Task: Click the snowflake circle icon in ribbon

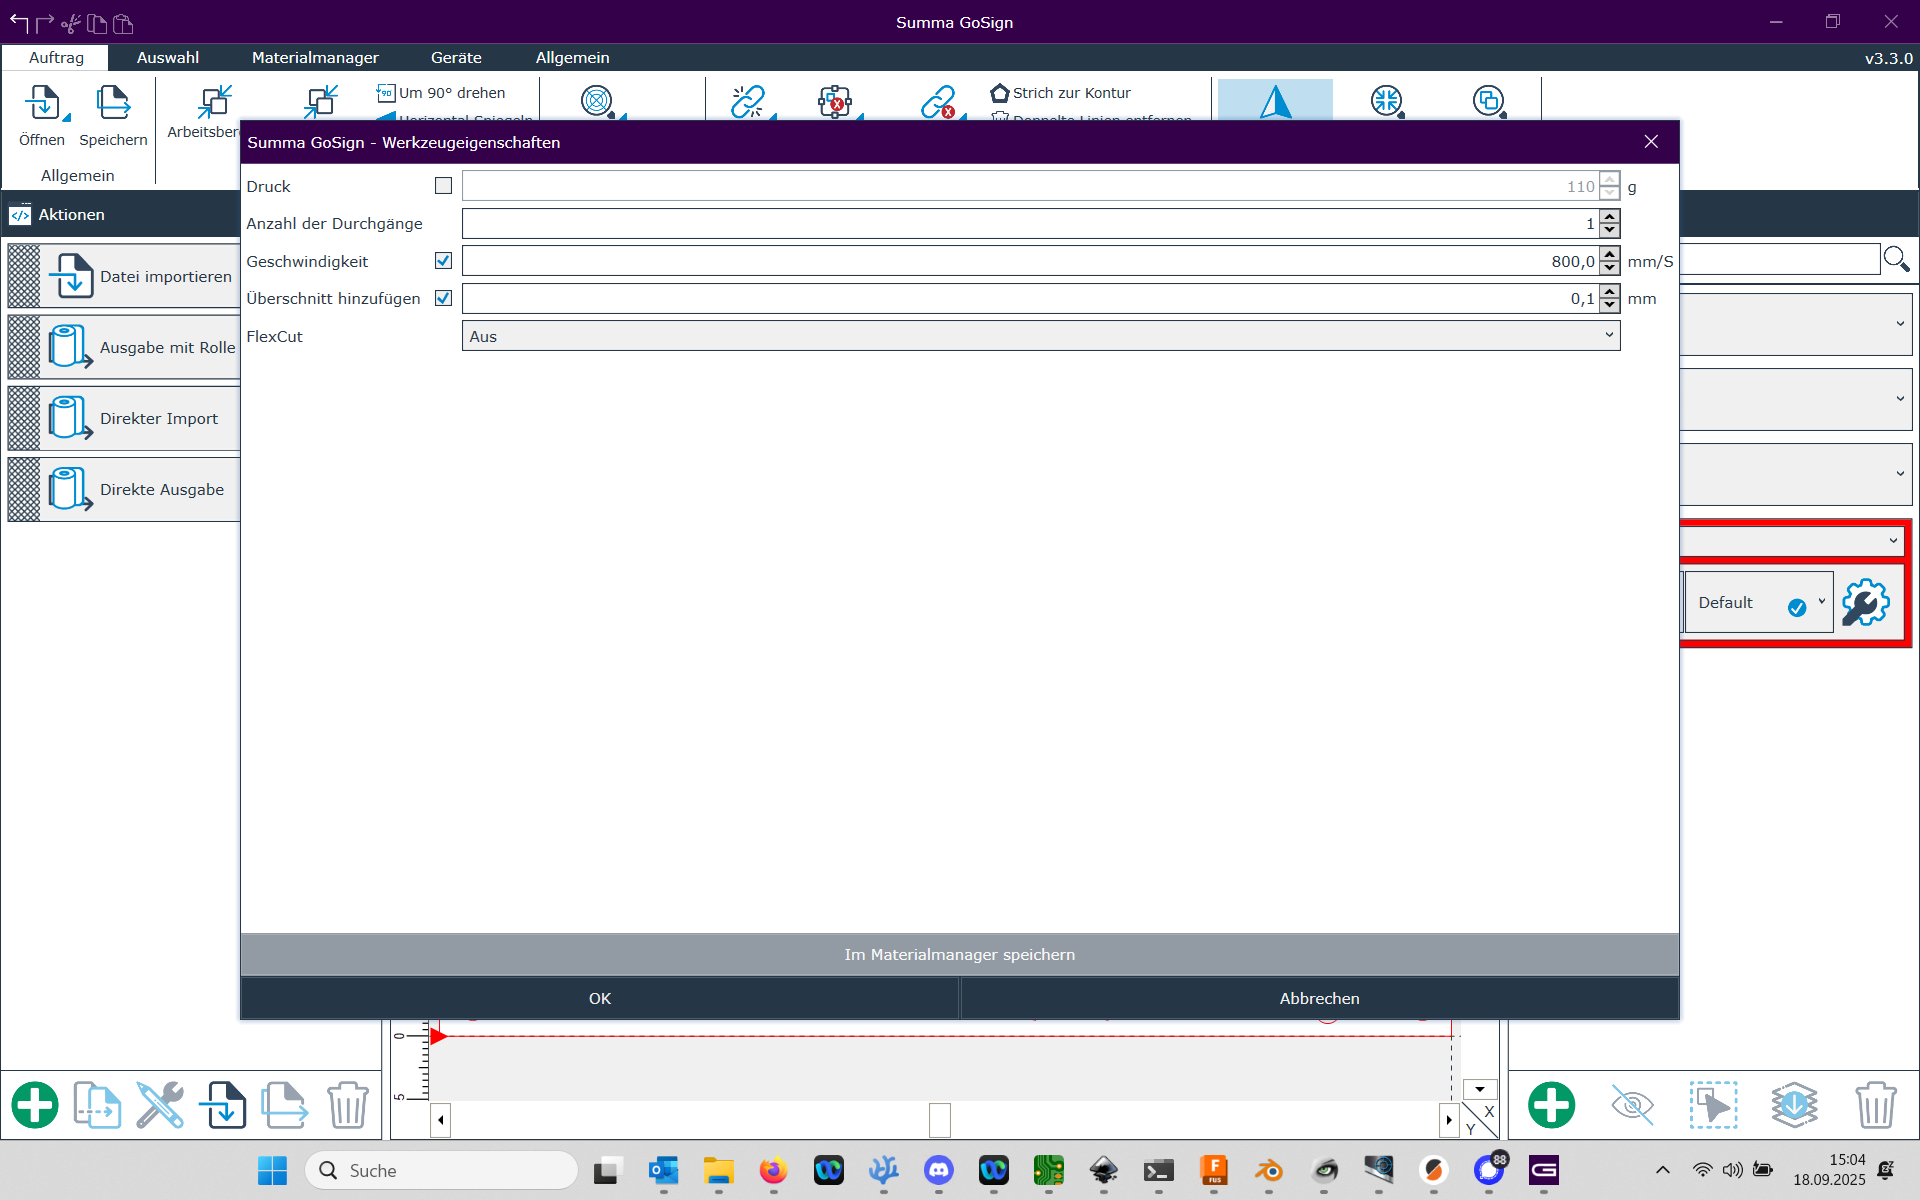Action: coord(1387,100)
